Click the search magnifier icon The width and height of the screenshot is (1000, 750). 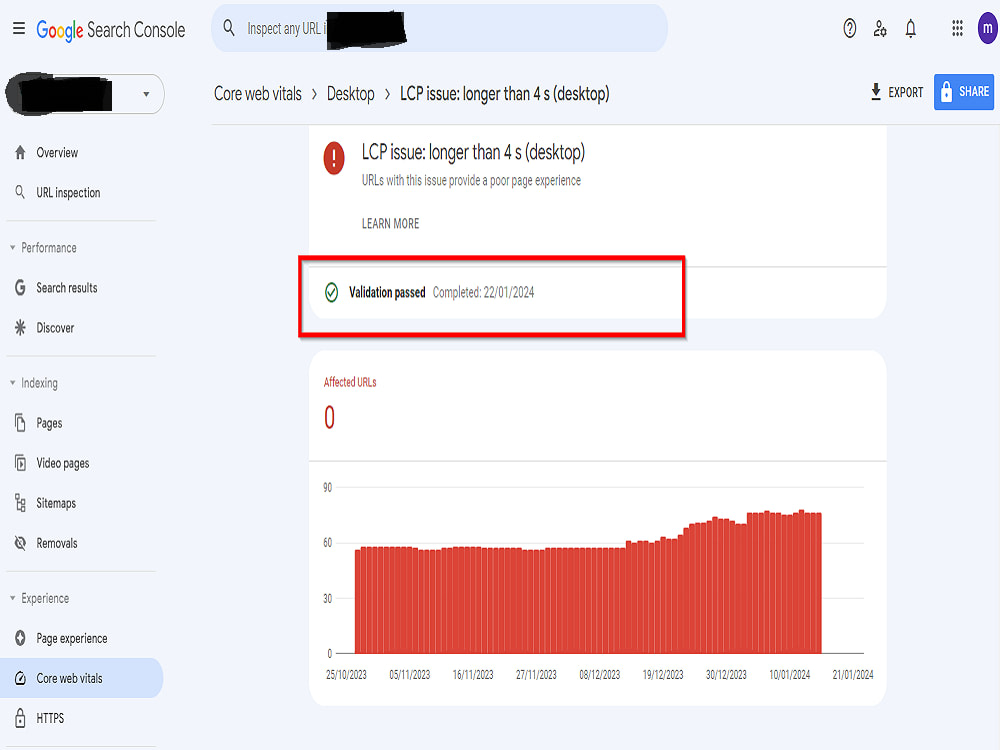tap(229, 28)
